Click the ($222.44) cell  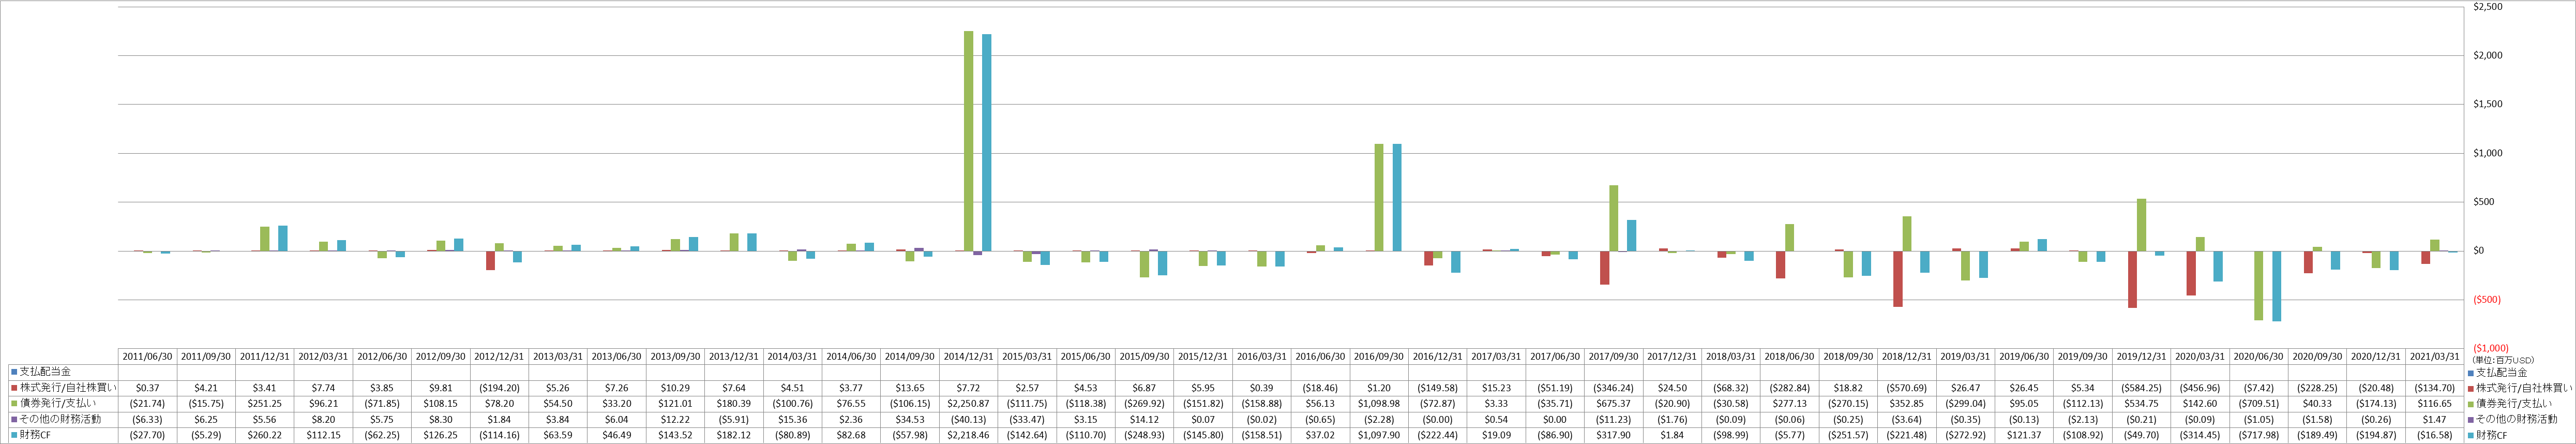pos(1437,435)
